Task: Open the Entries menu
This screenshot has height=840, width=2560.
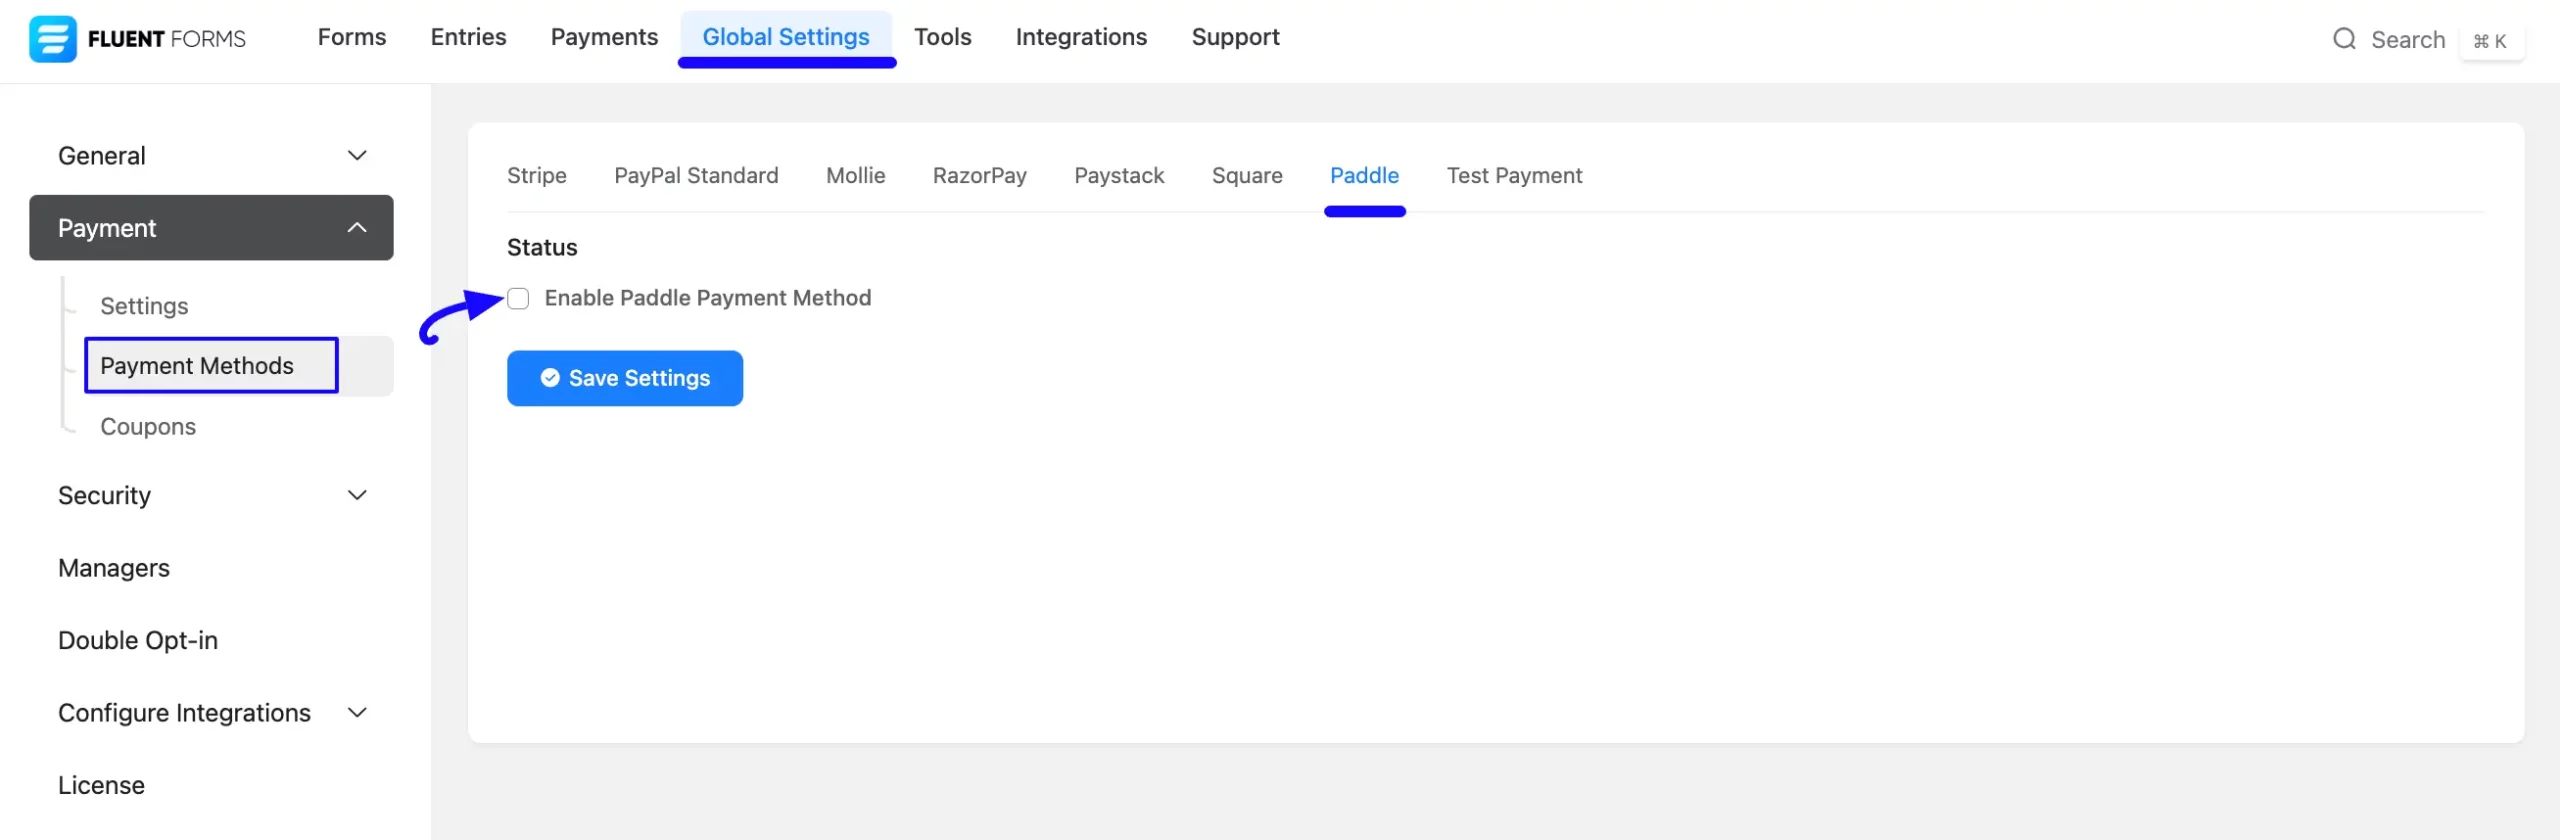Action: click(468, 37)
